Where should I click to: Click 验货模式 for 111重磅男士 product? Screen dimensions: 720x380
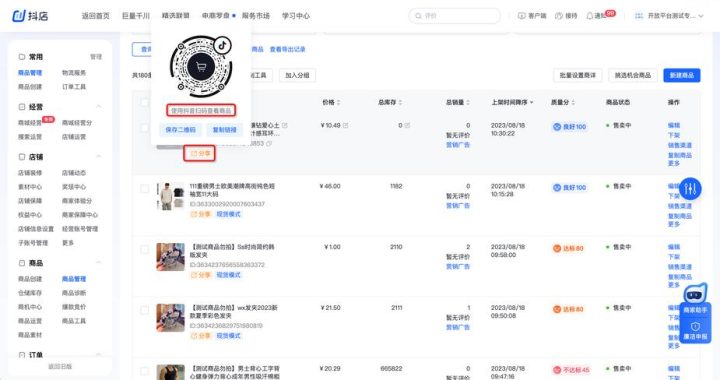click(x=229, y=214)
